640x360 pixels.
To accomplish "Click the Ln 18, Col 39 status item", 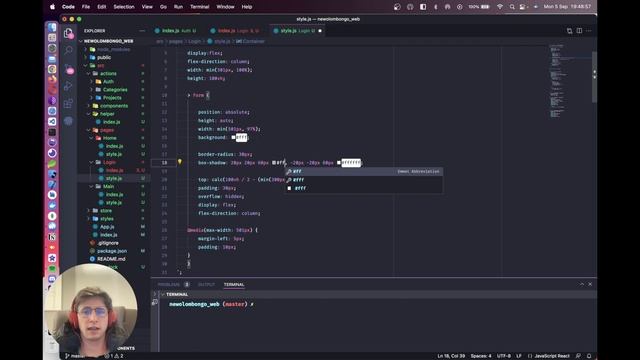I will [451, 356].
